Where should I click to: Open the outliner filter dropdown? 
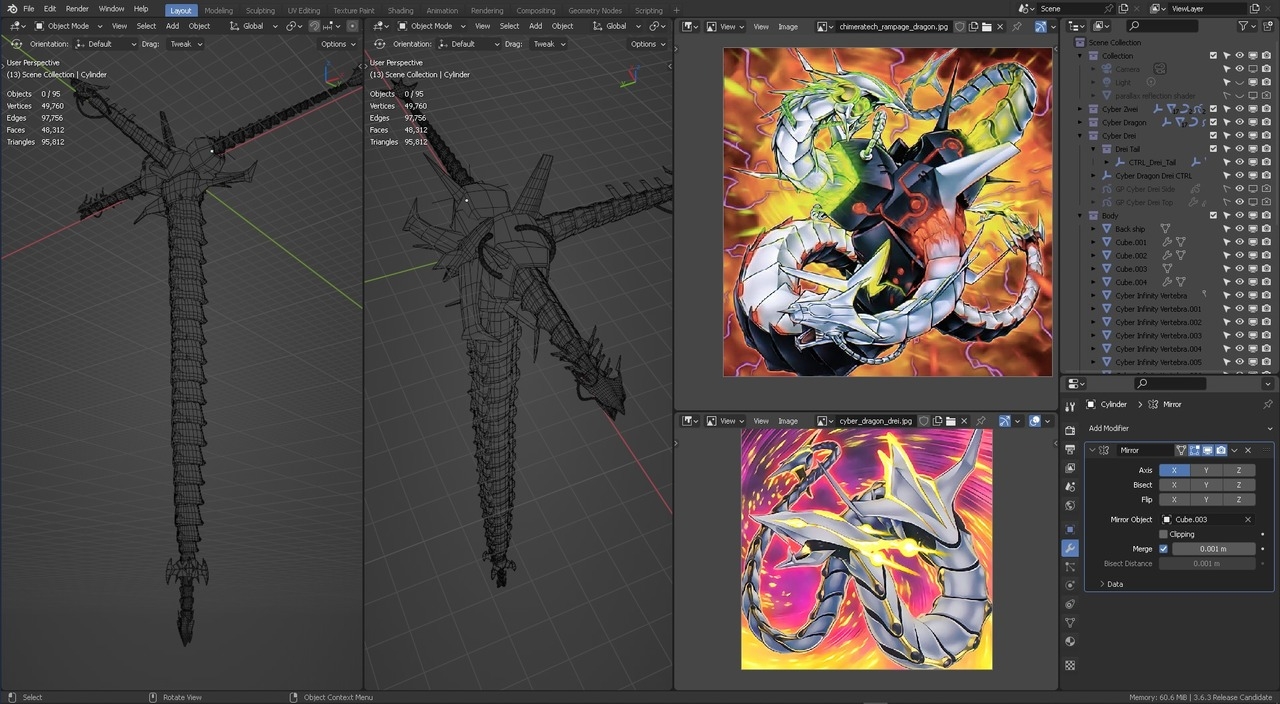(x=1247, y=26)
